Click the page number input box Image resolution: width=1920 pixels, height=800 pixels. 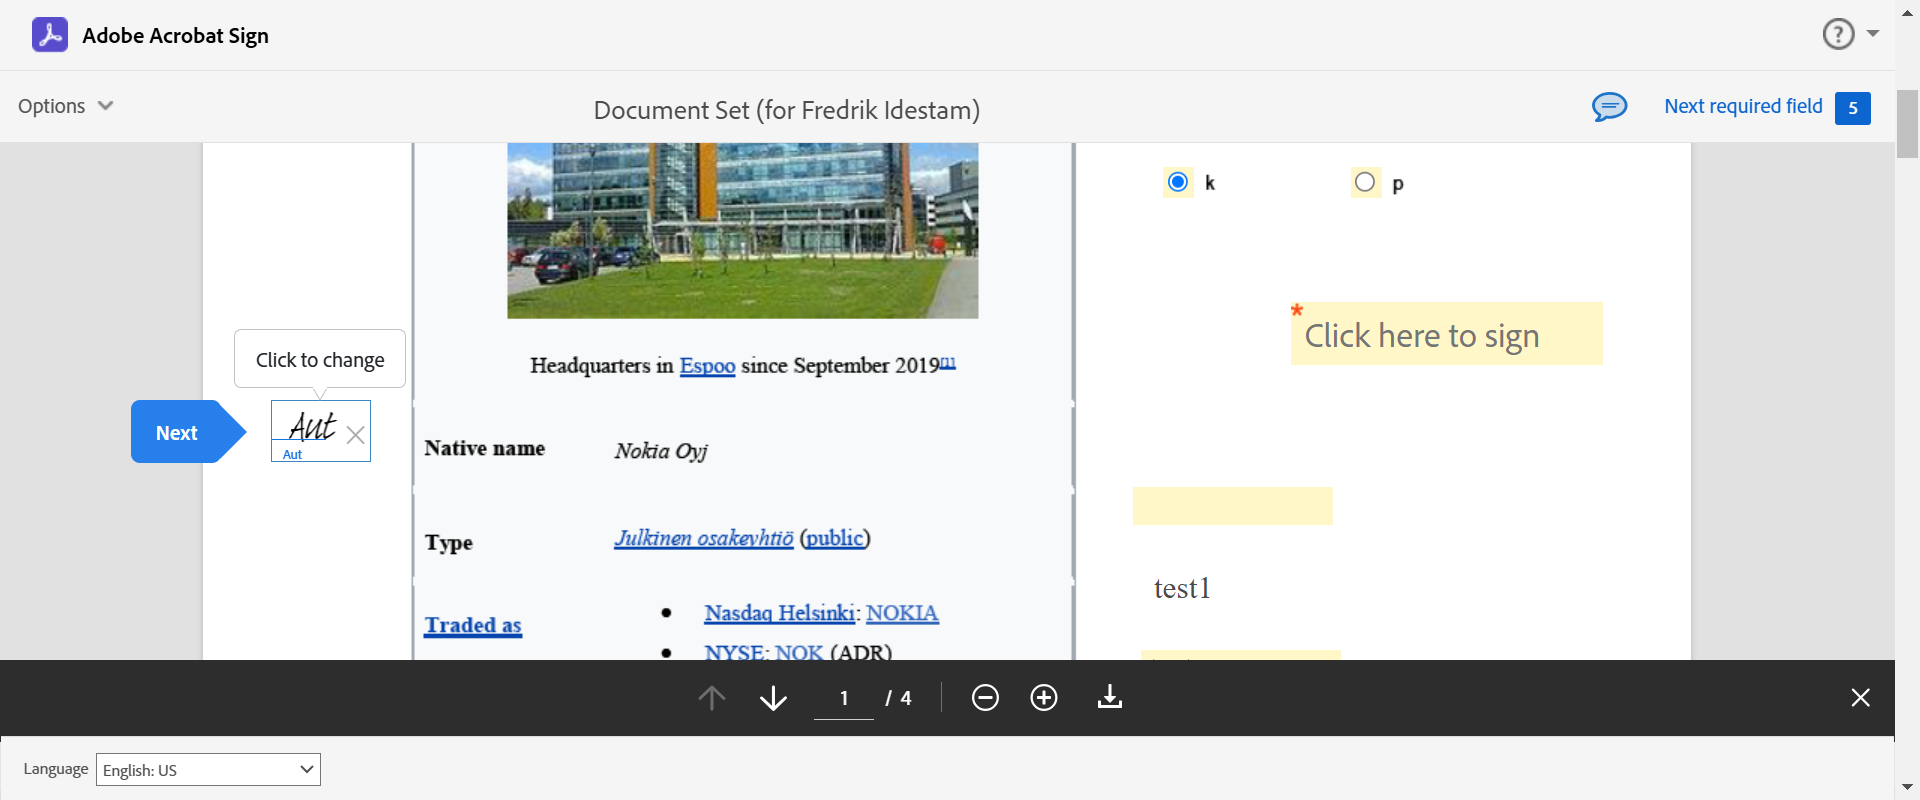[844, 698]
